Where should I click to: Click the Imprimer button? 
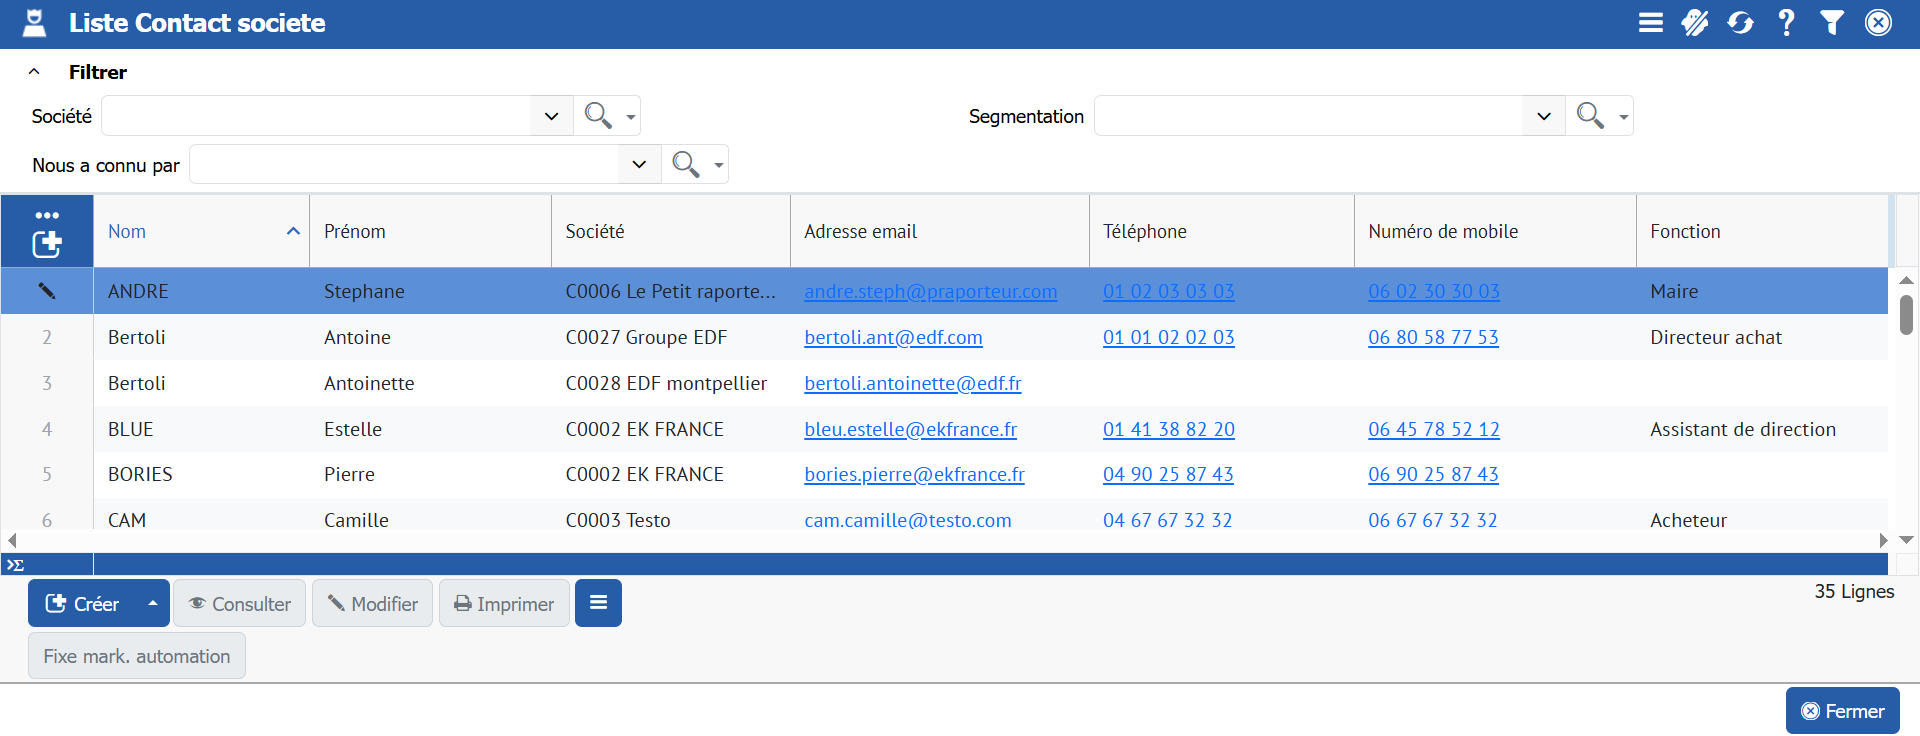504,604
